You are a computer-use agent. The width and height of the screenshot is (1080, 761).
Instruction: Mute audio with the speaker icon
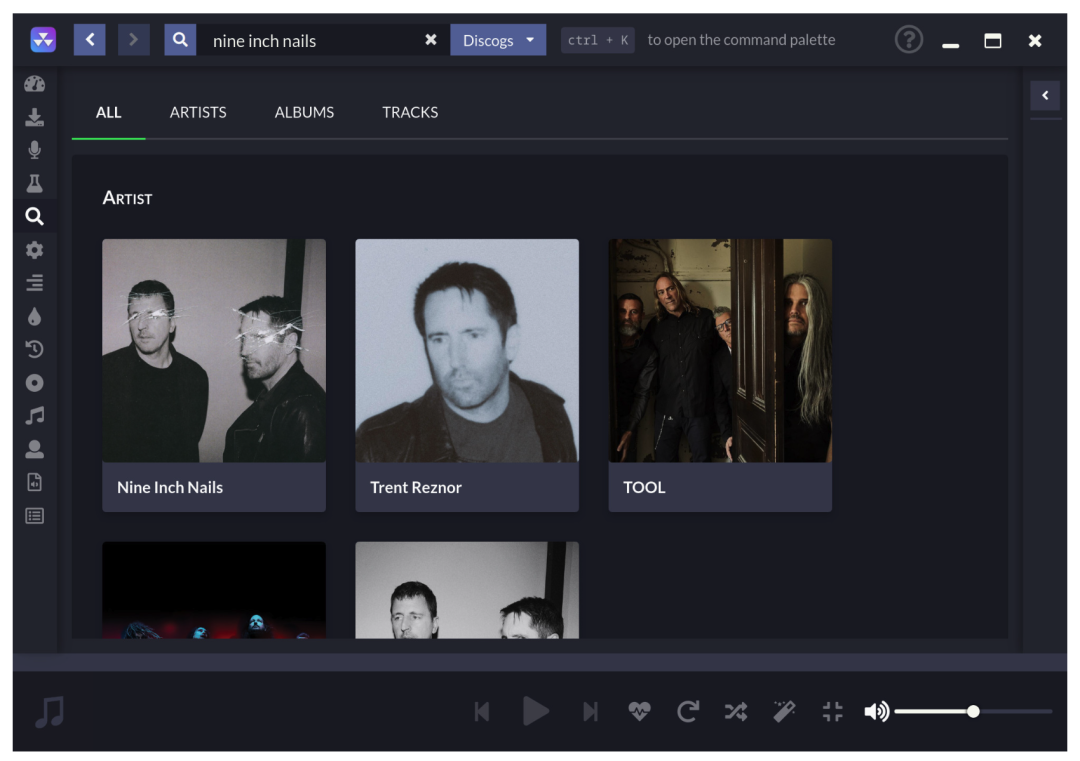pyautogui.click(x=876, y=711)
